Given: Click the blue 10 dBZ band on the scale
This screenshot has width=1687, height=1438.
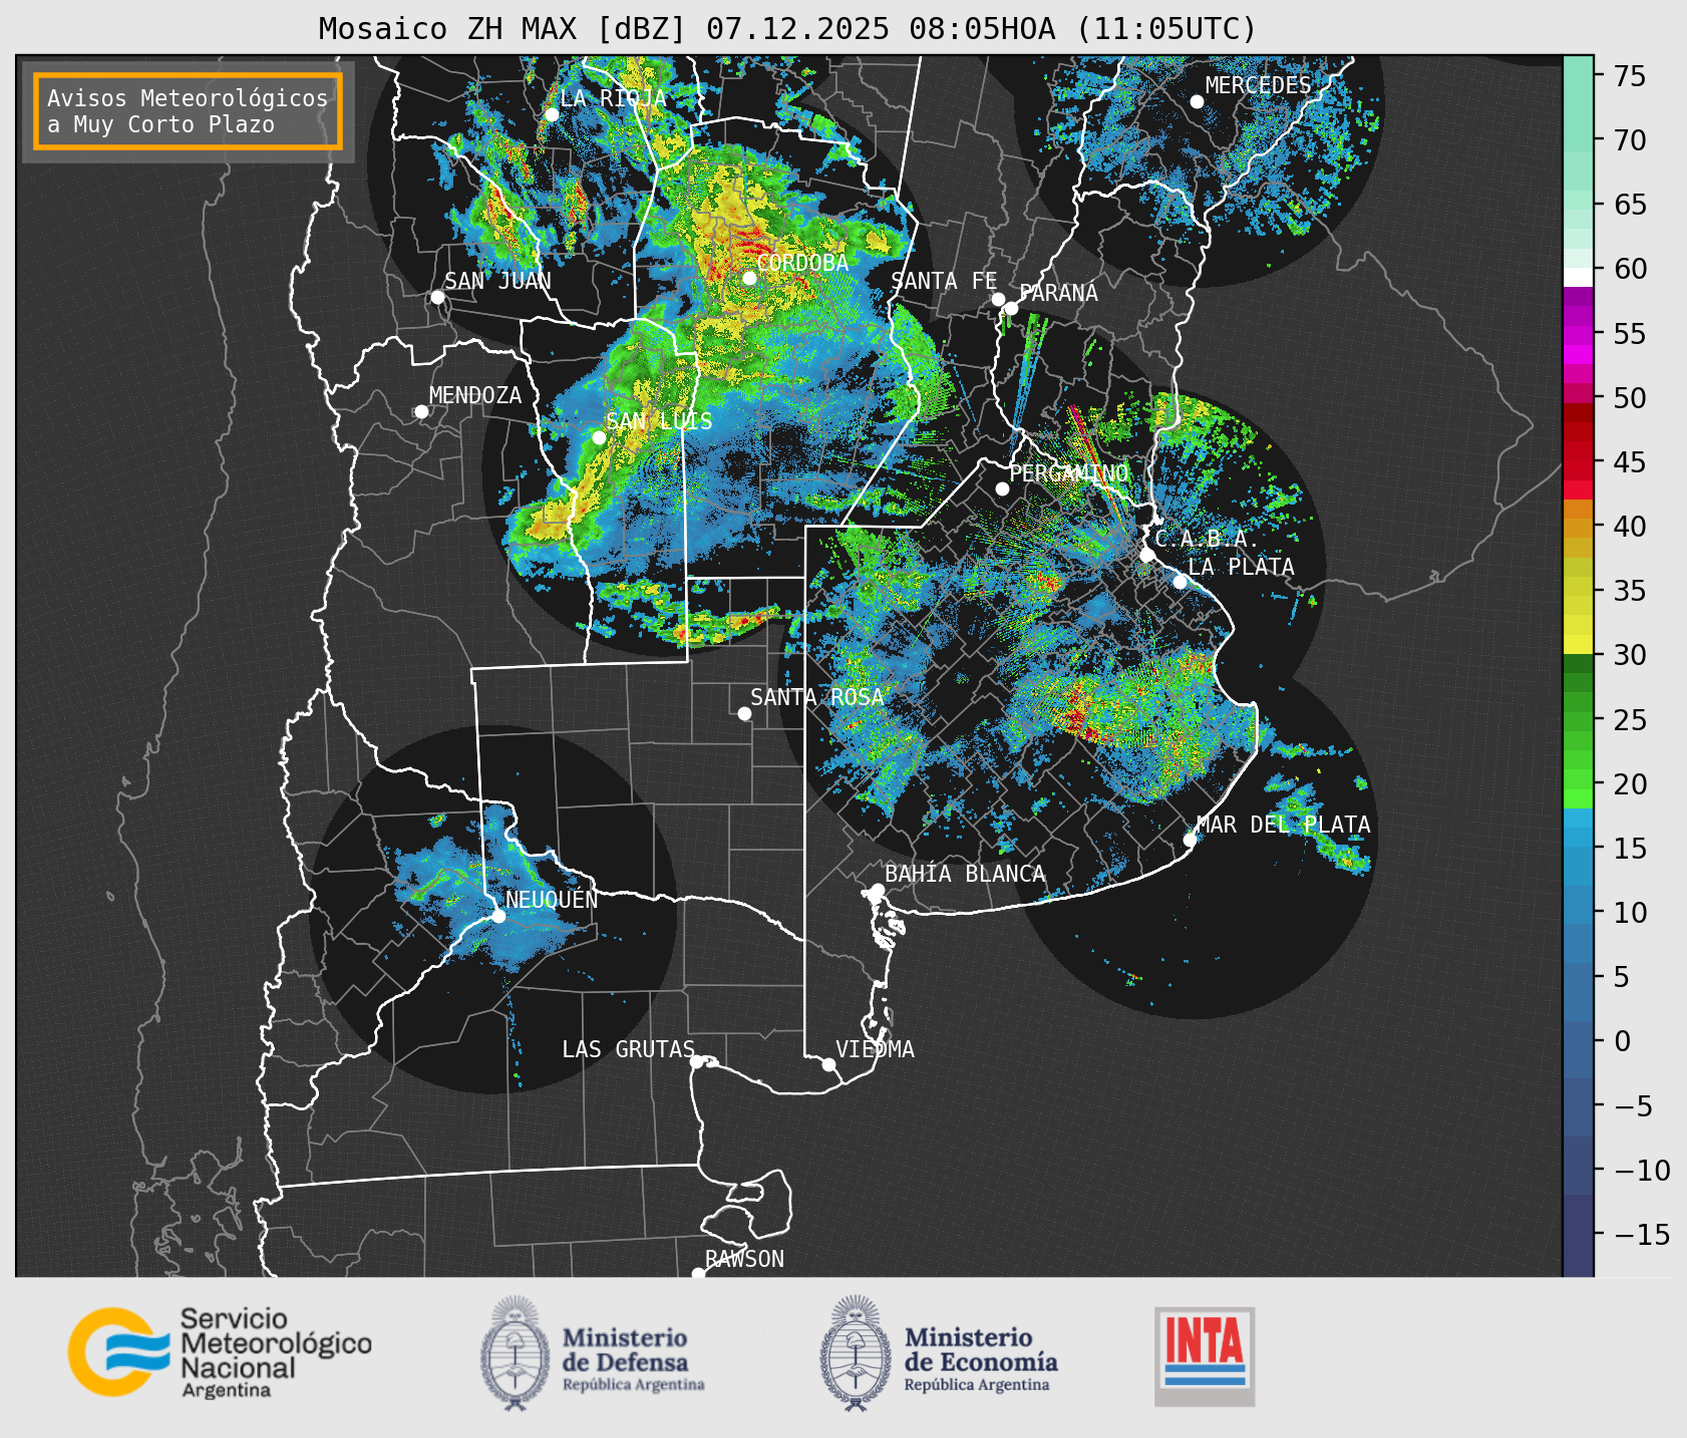Looking at the screenshot, I should point(1578,912).
